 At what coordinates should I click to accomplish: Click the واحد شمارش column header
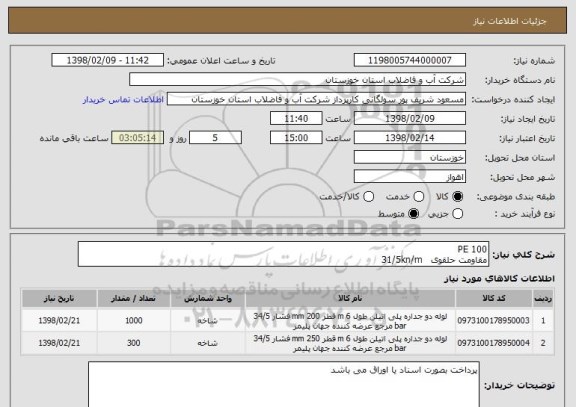pos(208,298)
